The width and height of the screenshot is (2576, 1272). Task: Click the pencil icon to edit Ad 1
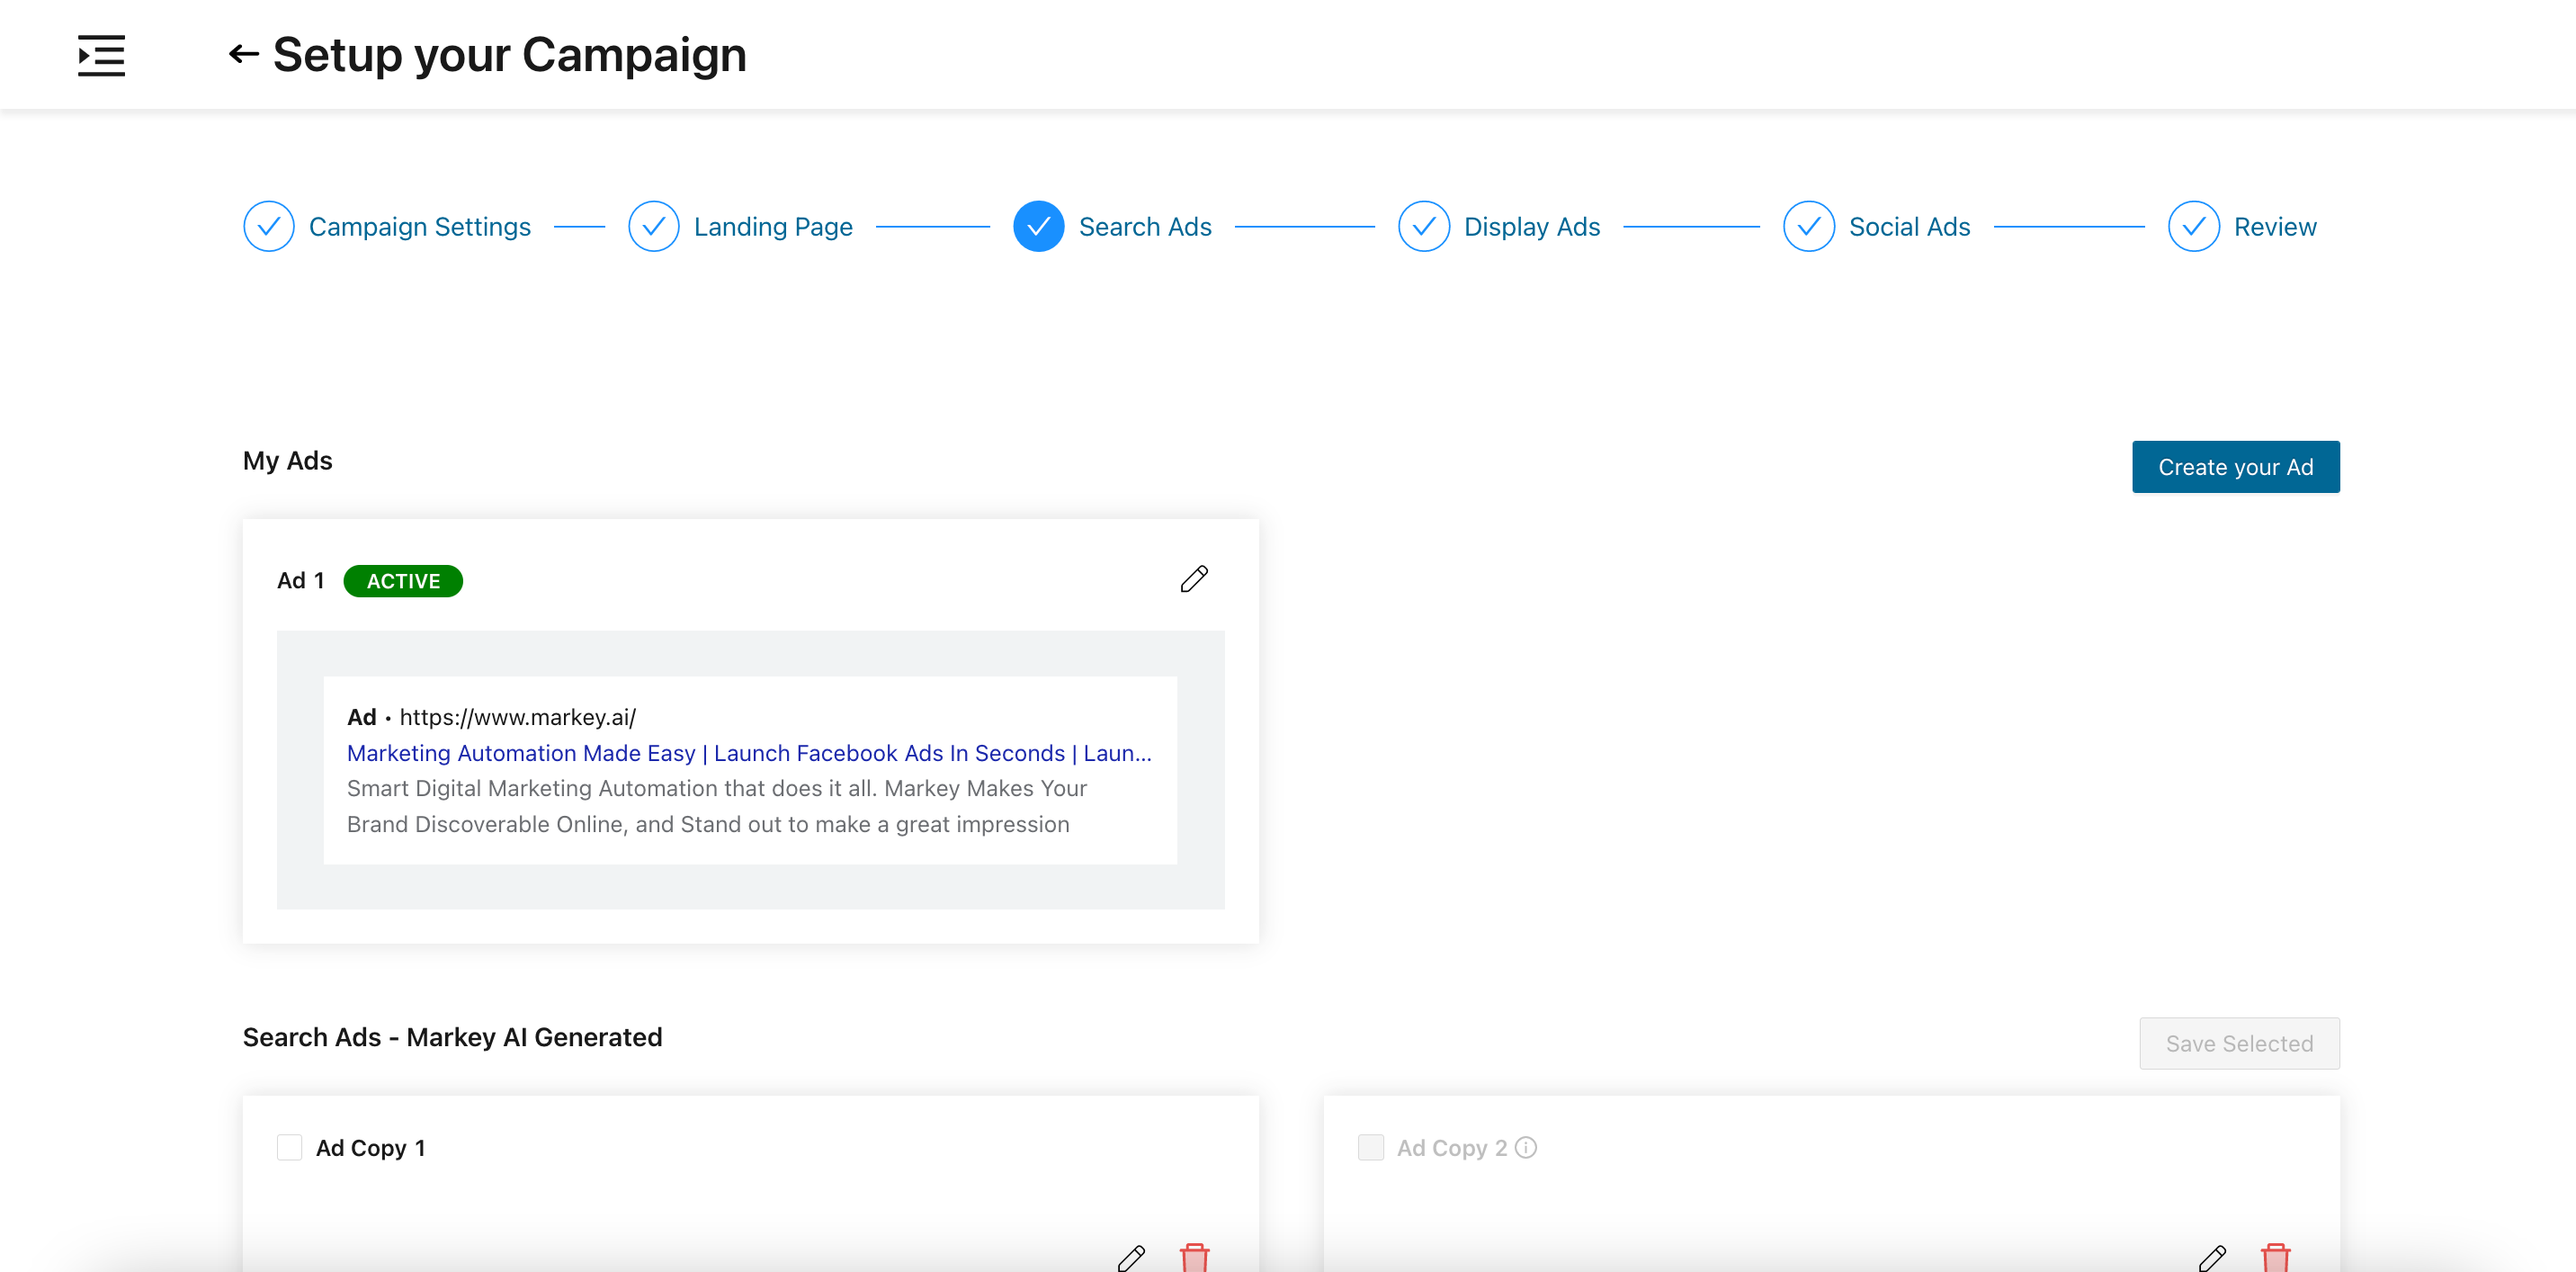pos(1194,579)
